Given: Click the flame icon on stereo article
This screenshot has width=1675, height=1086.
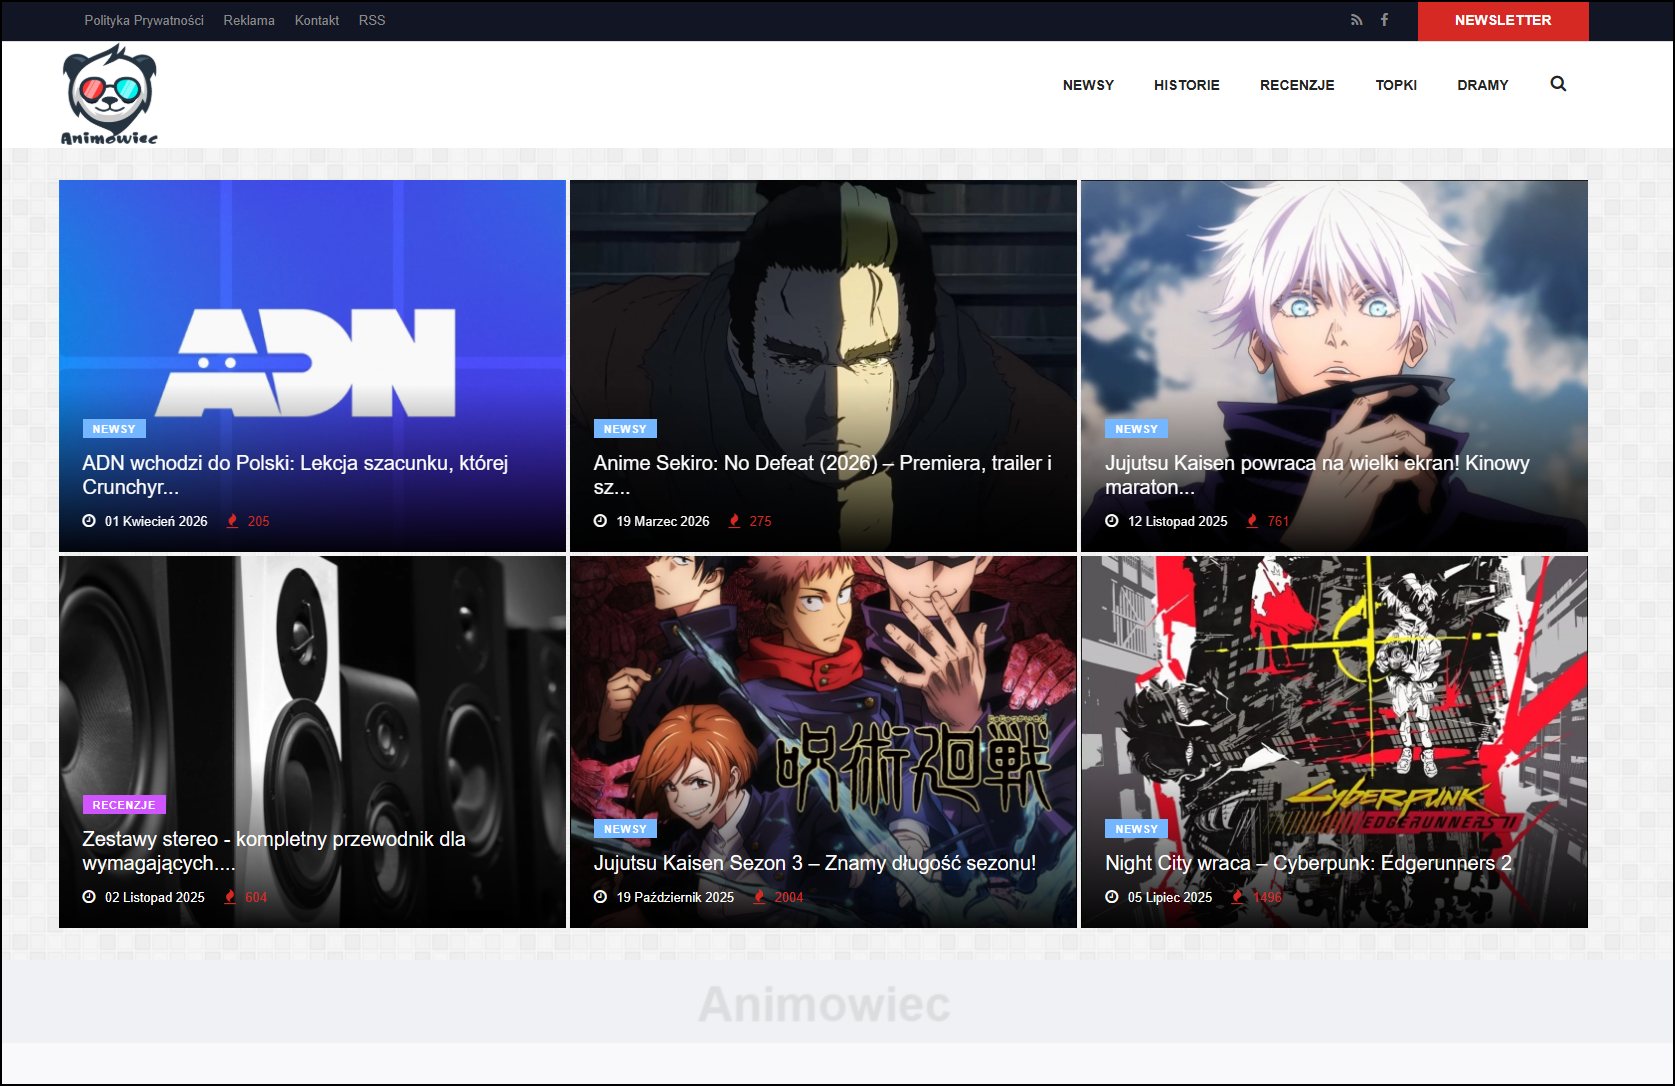Looking at the screenshot, I should tap(230, 897).
